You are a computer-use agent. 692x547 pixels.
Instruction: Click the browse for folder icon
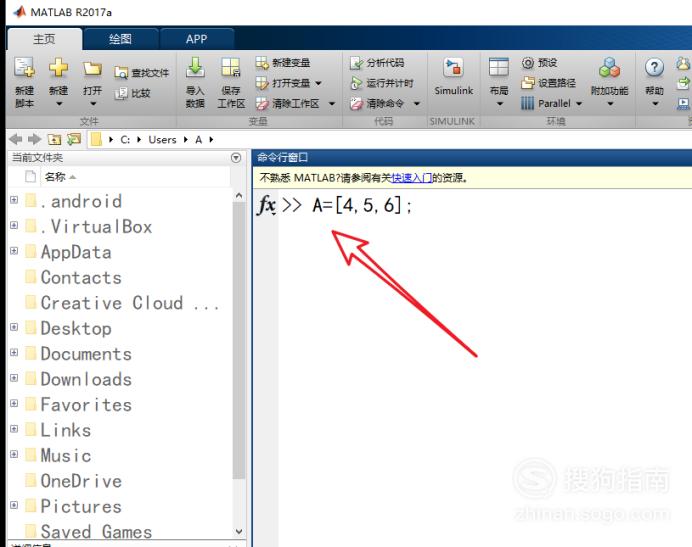74,140
